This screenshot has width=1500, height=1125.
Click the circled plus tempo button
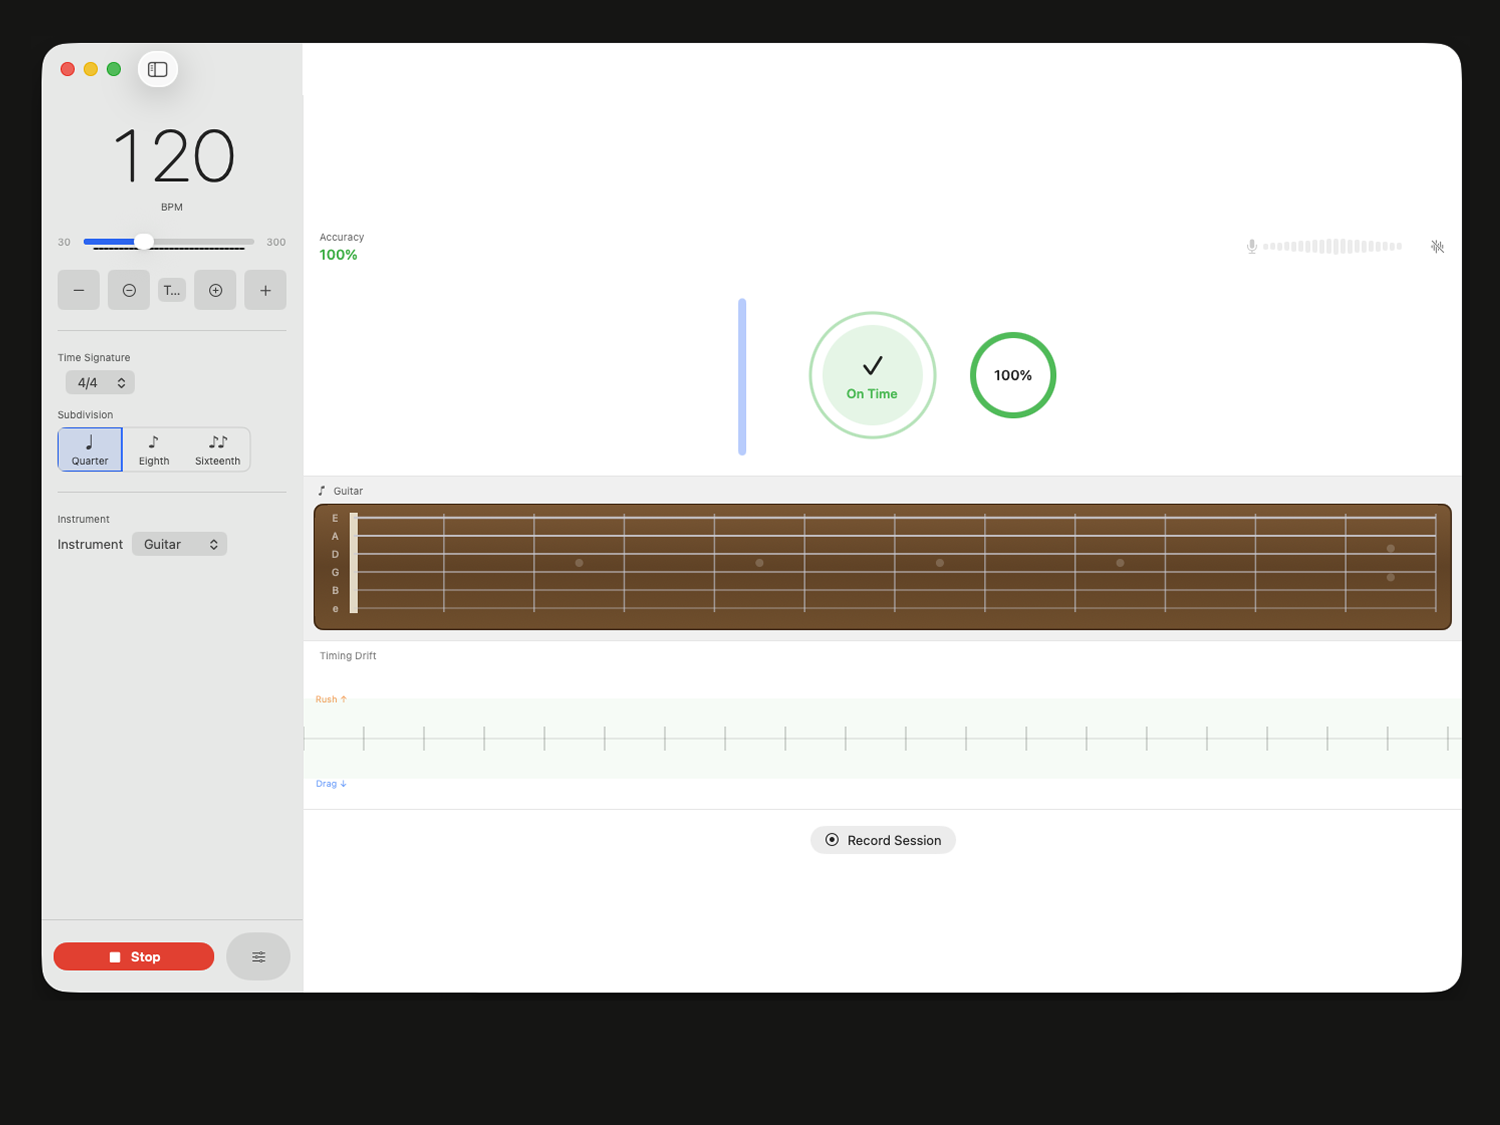click(x=215, y=290)
